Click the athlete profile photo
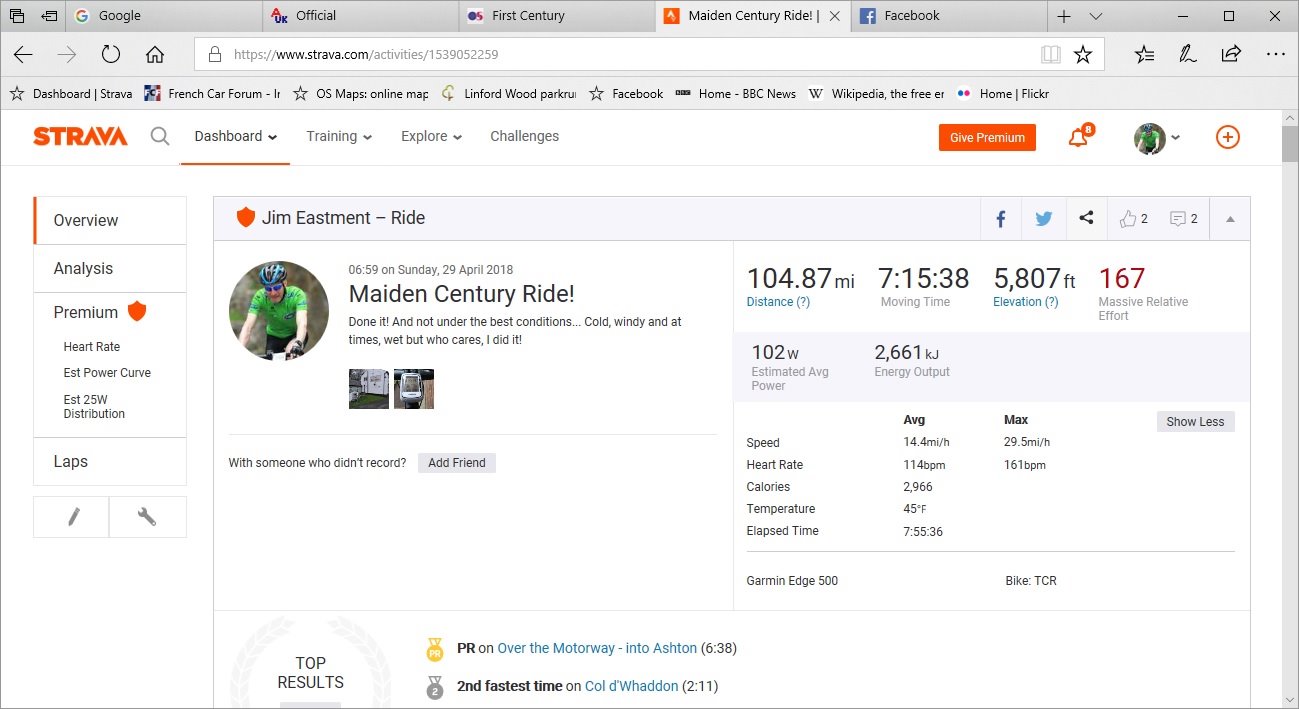Viewport: 1299px width, 709px height. click(x=279, y=311)
